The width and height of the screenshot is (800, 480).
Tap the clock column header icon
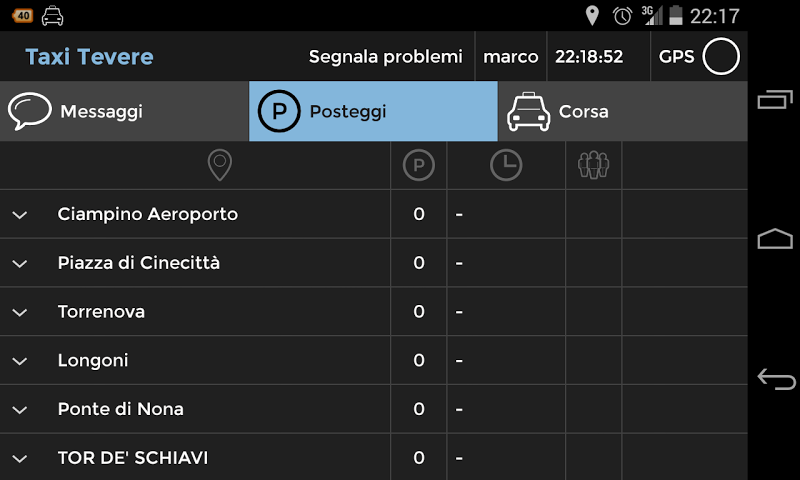point(506,165)
